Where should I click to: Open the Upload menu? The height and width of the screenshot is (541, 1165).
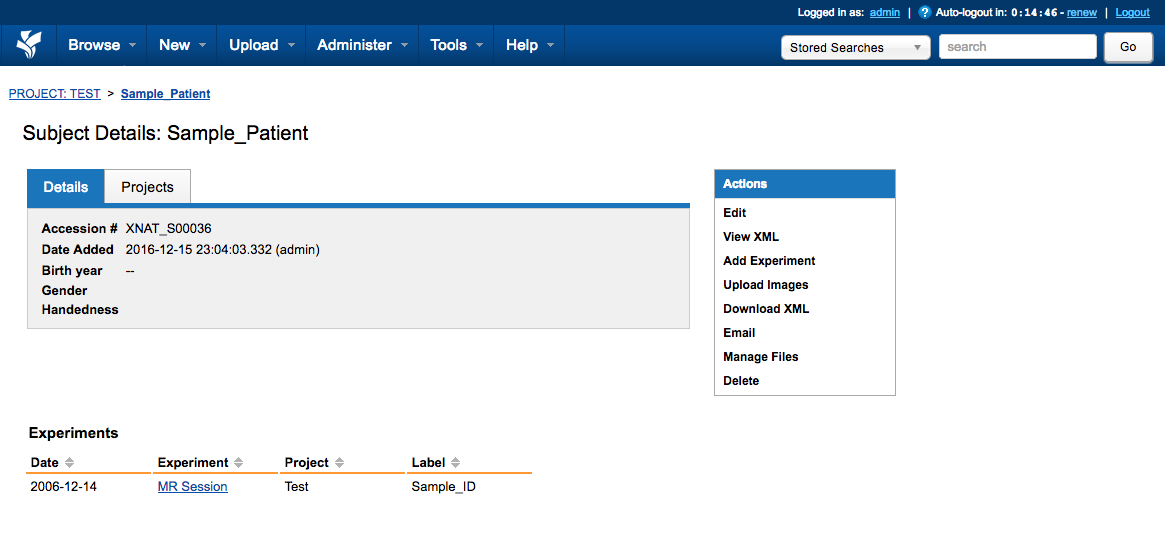coord(261,45)
